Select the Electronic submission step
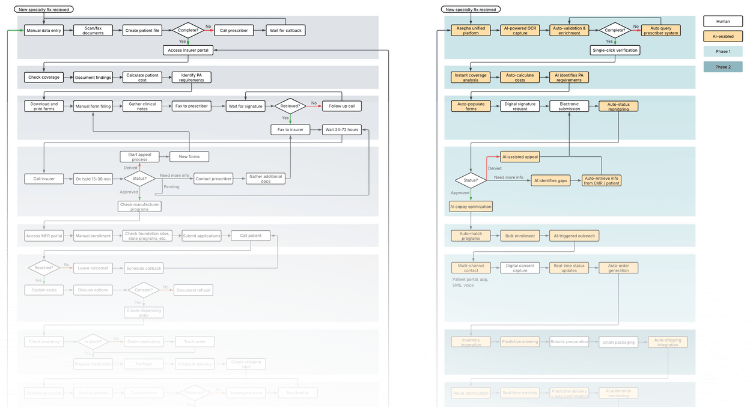This screenshot has height=407, width=750. pos(571,105)
